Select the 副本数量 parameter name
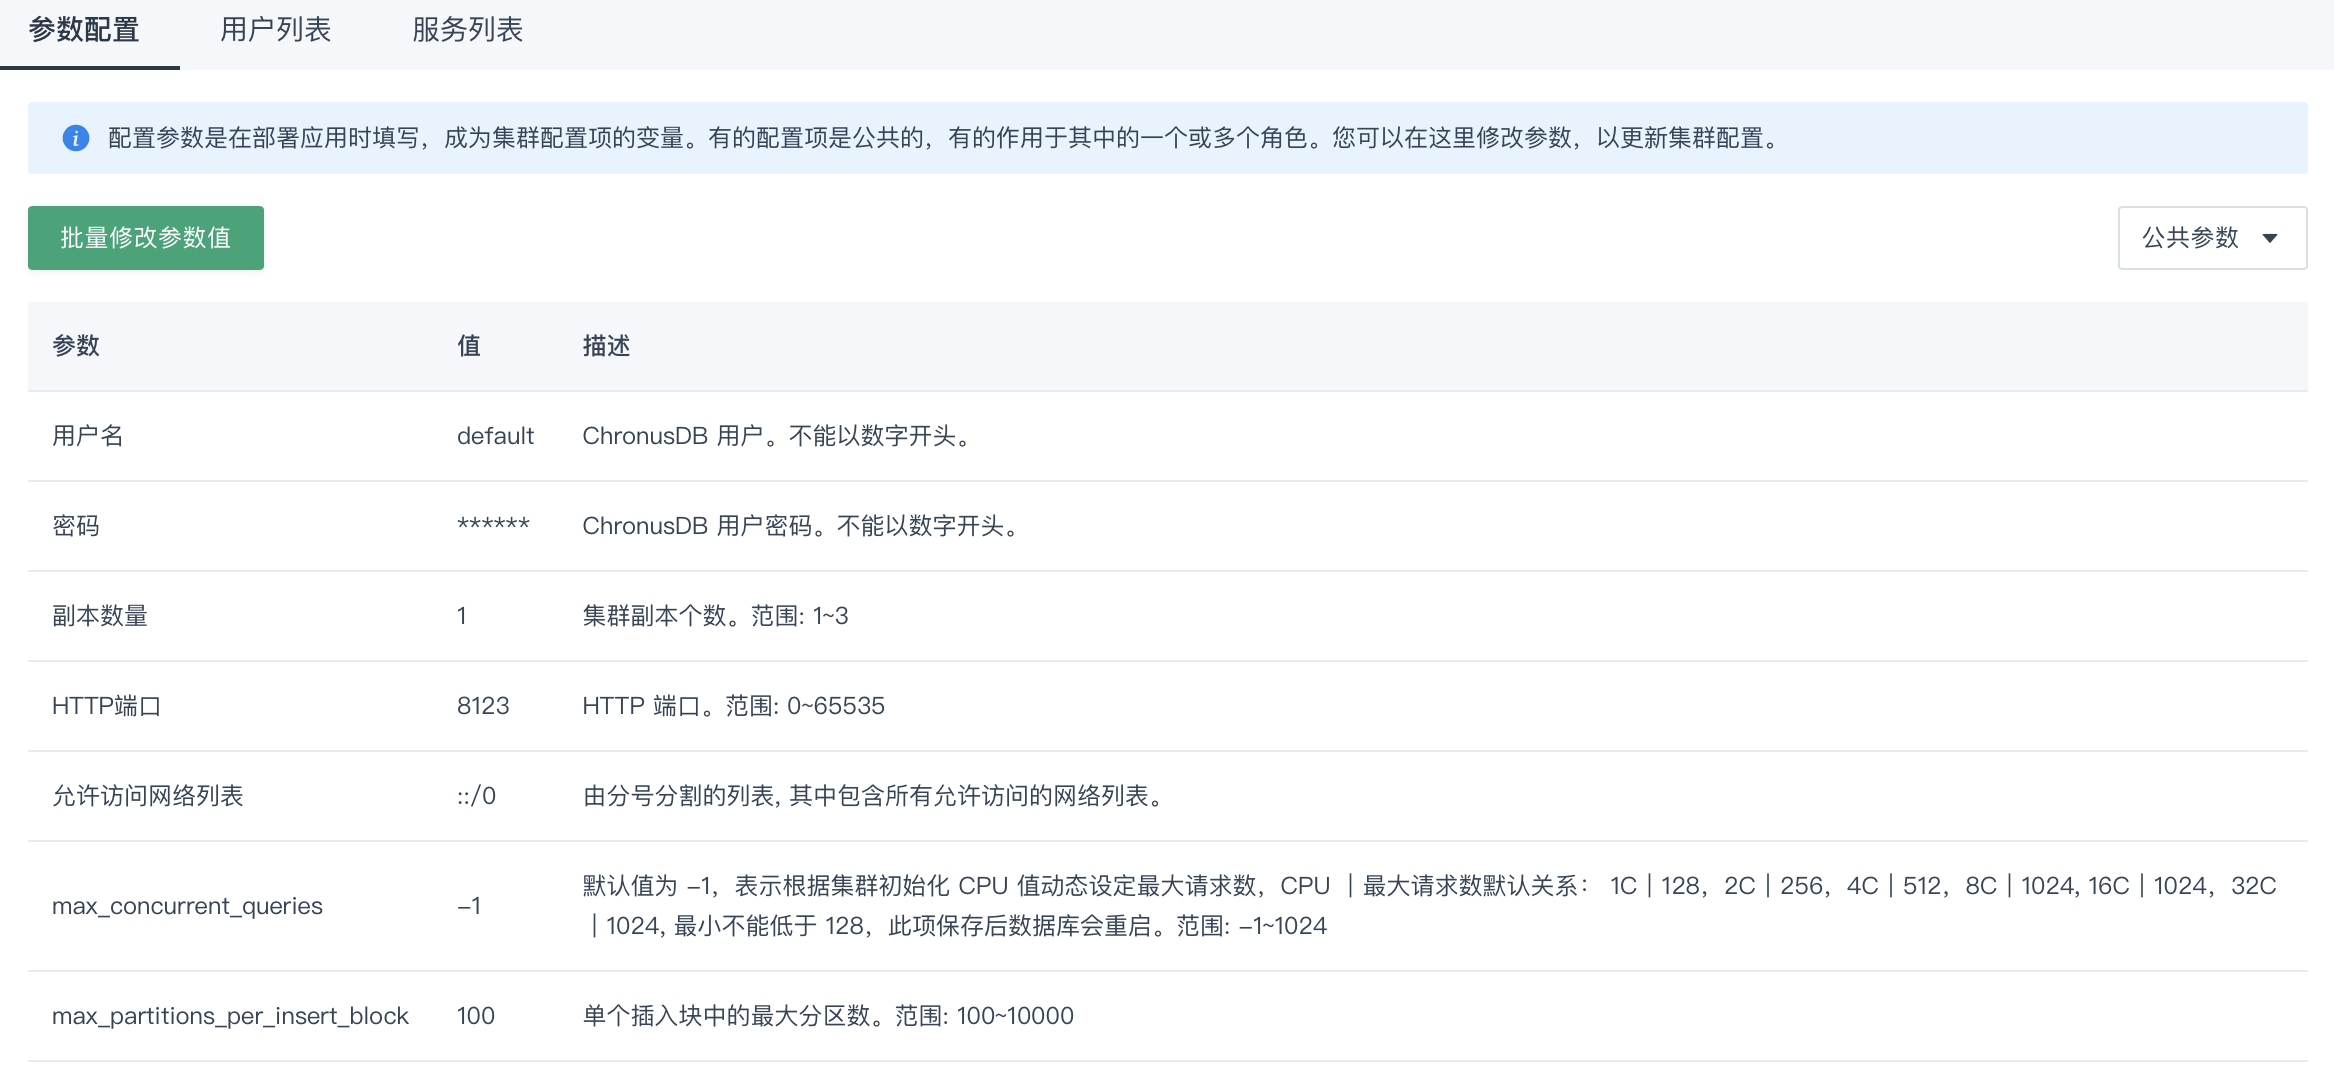 click(100, 616)
